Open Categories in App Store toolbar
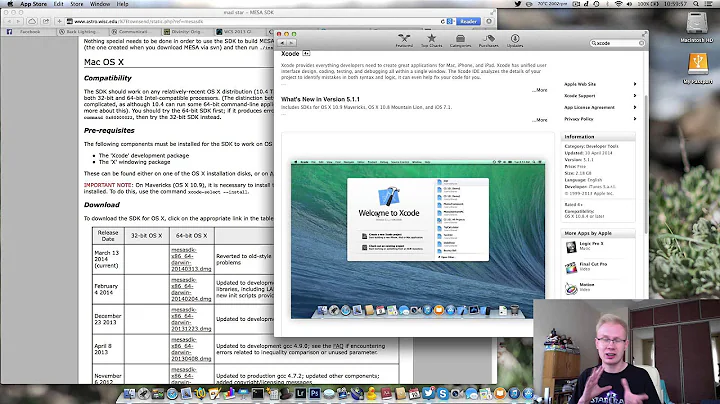This screenshot has width=720, height=404. pos(460,40)
